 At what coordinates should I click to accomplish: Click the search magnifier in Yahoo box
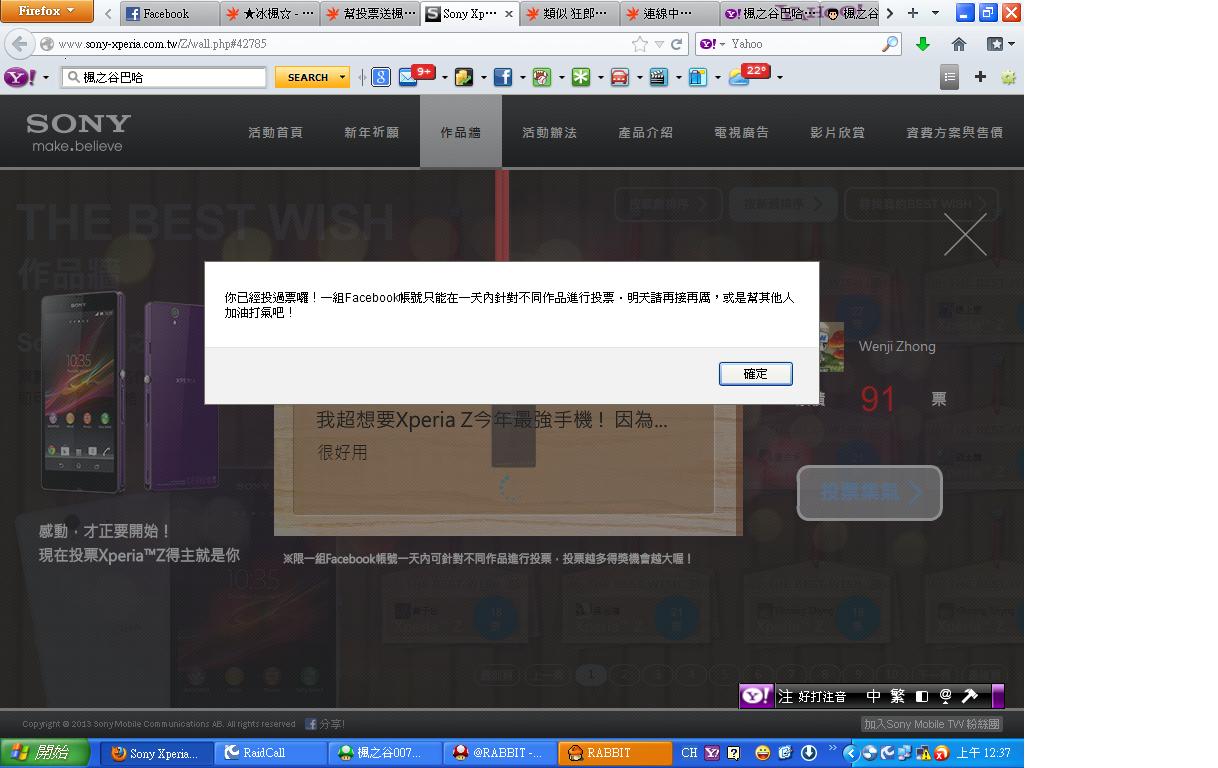[889, 44]
